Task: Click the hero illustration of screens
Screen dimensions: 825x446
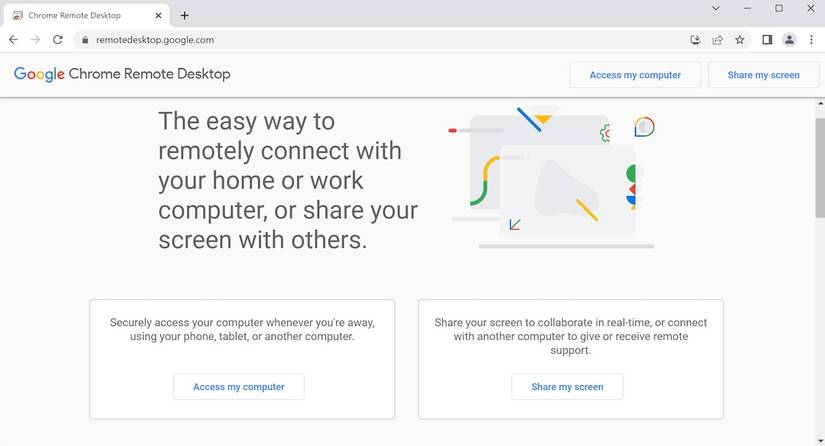Action: (x=552, y=177)
